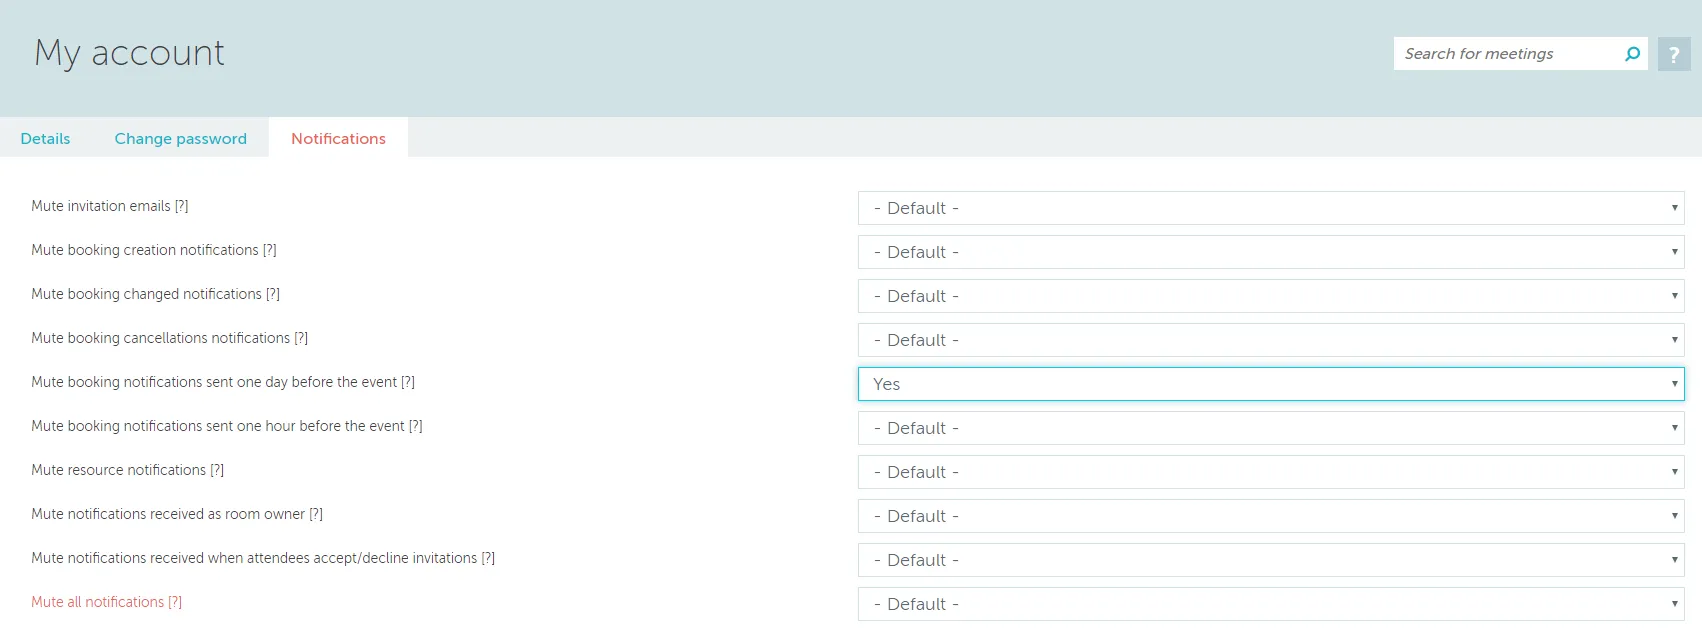Screen dimensions: 1702x630
Task: Click help [?] next to Mute invitation emails
Action: (x=182, y=206)
